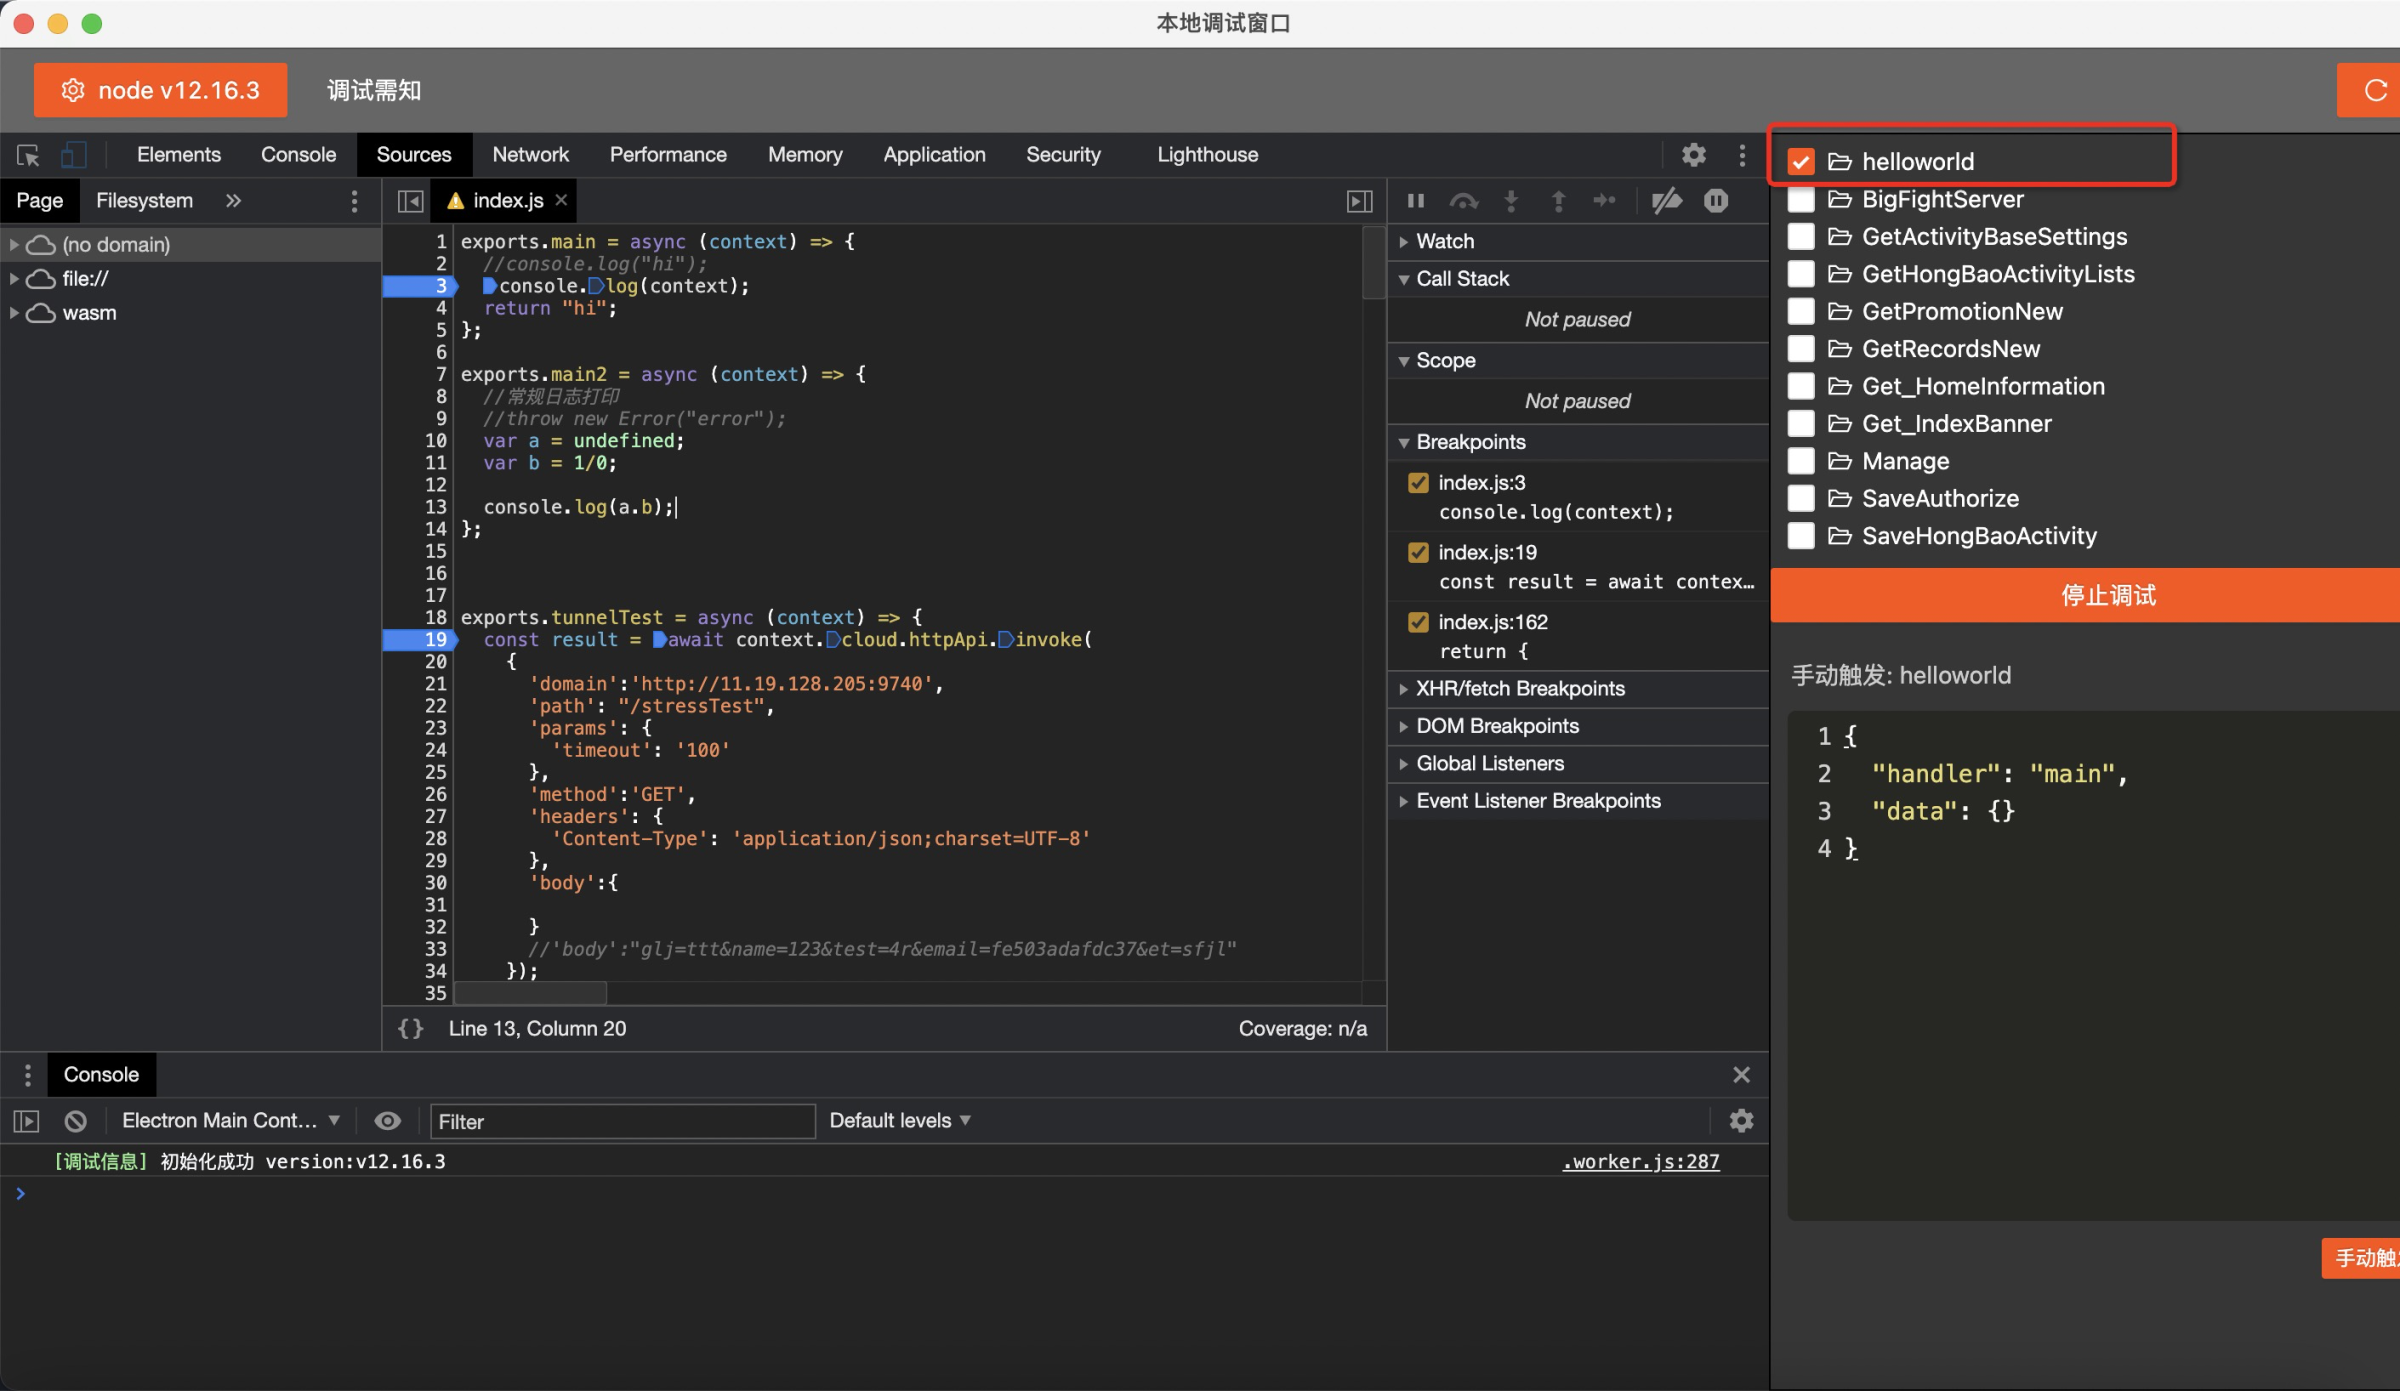
Task: Hide the navigator sidebar icon
Action: [410, 201]
